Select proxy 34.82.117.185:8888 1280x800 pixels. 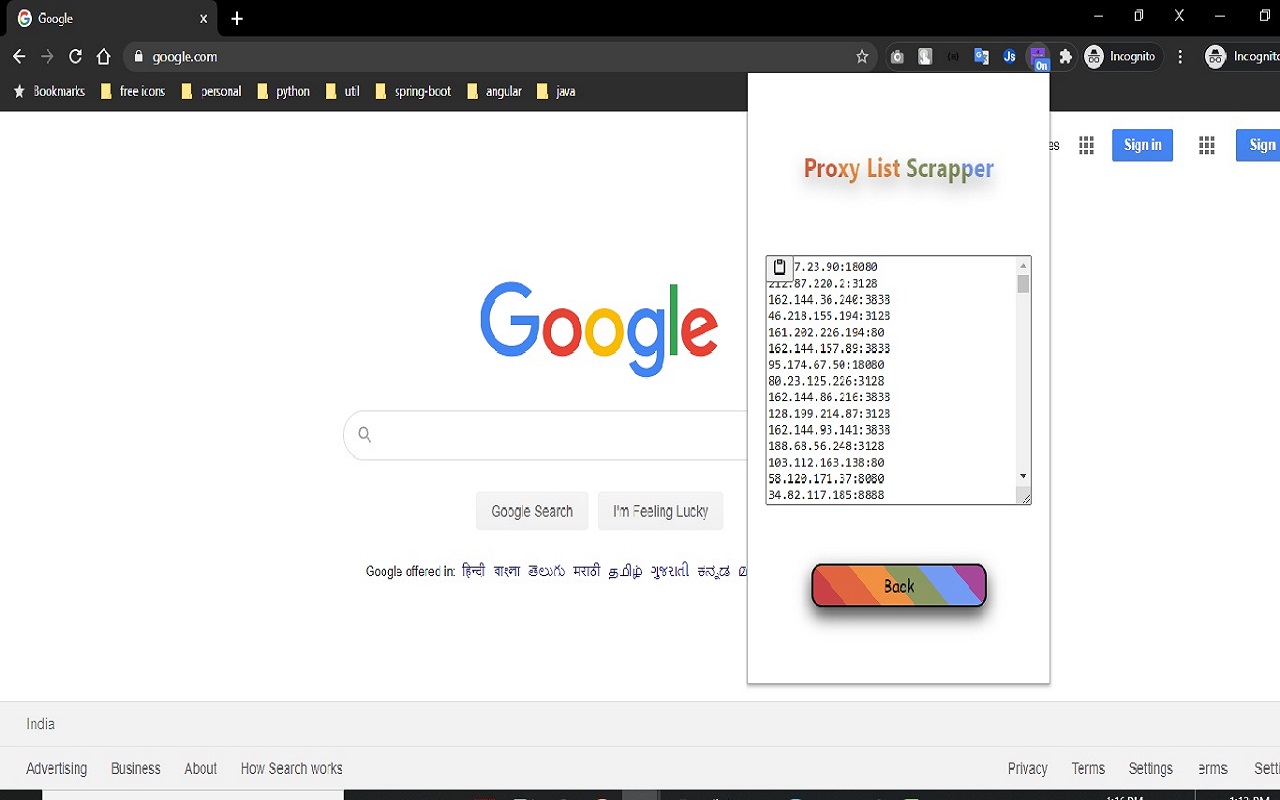click(x=826, y=495)
